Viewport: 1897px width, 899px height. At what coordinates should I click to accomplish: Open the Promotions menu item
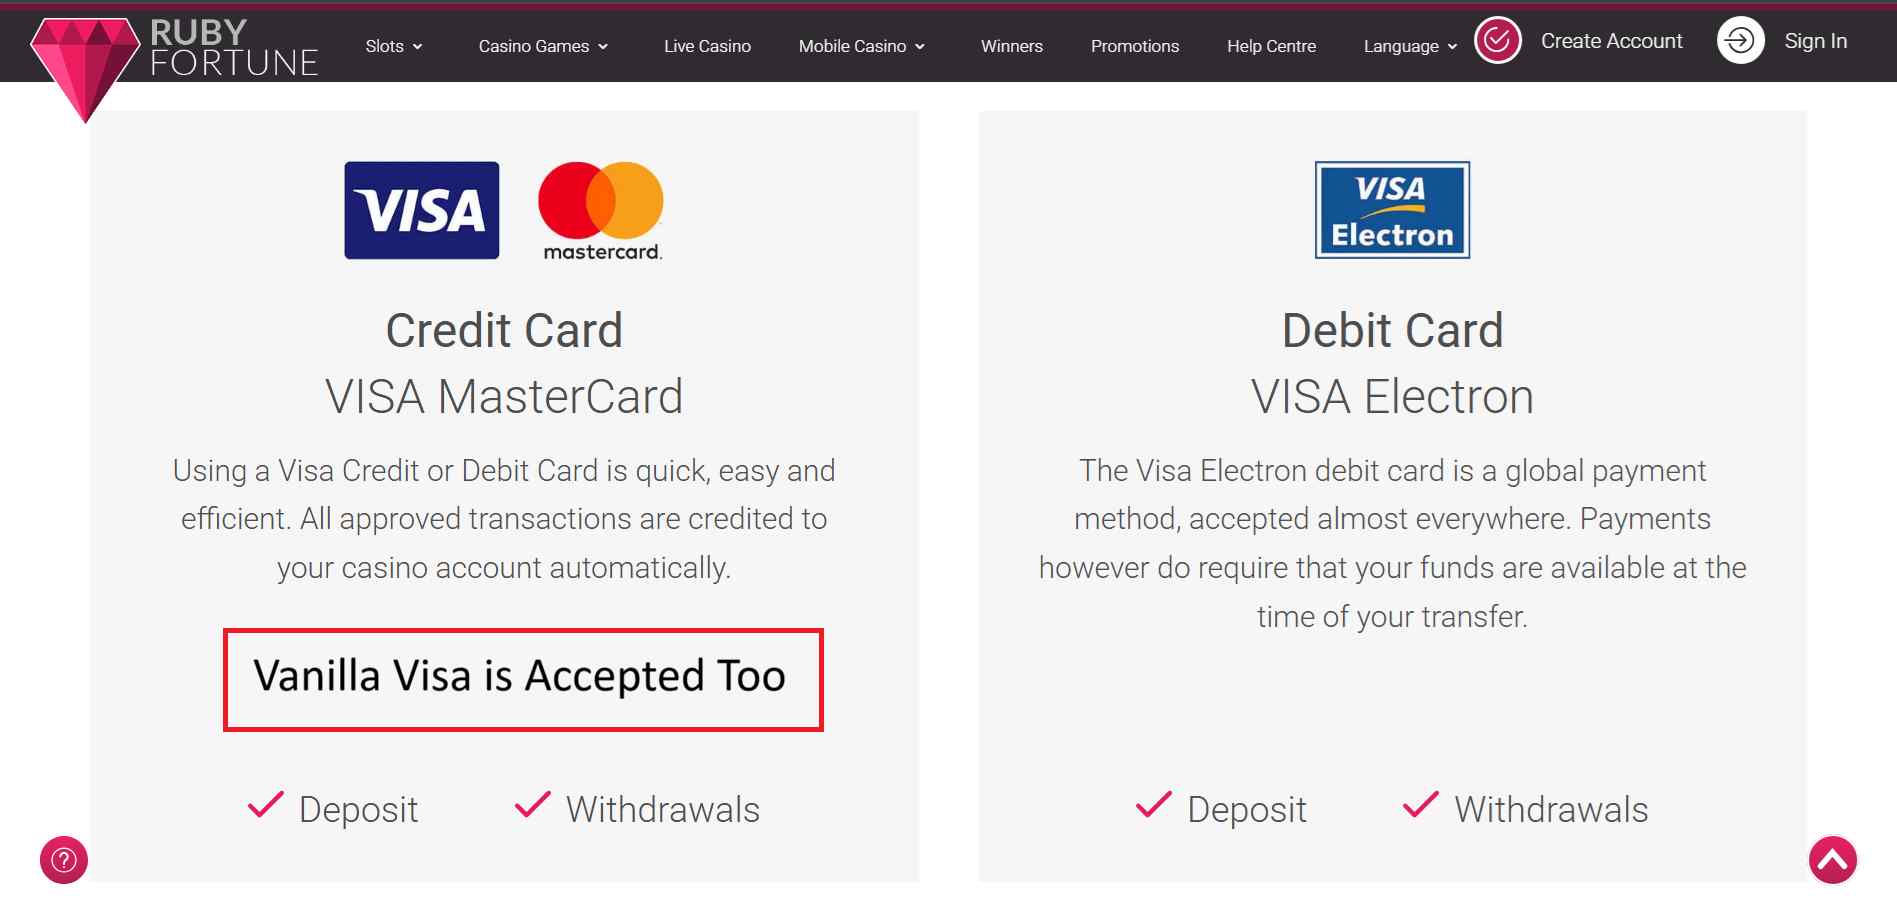pyautogui.click(x=1134, y=46)
